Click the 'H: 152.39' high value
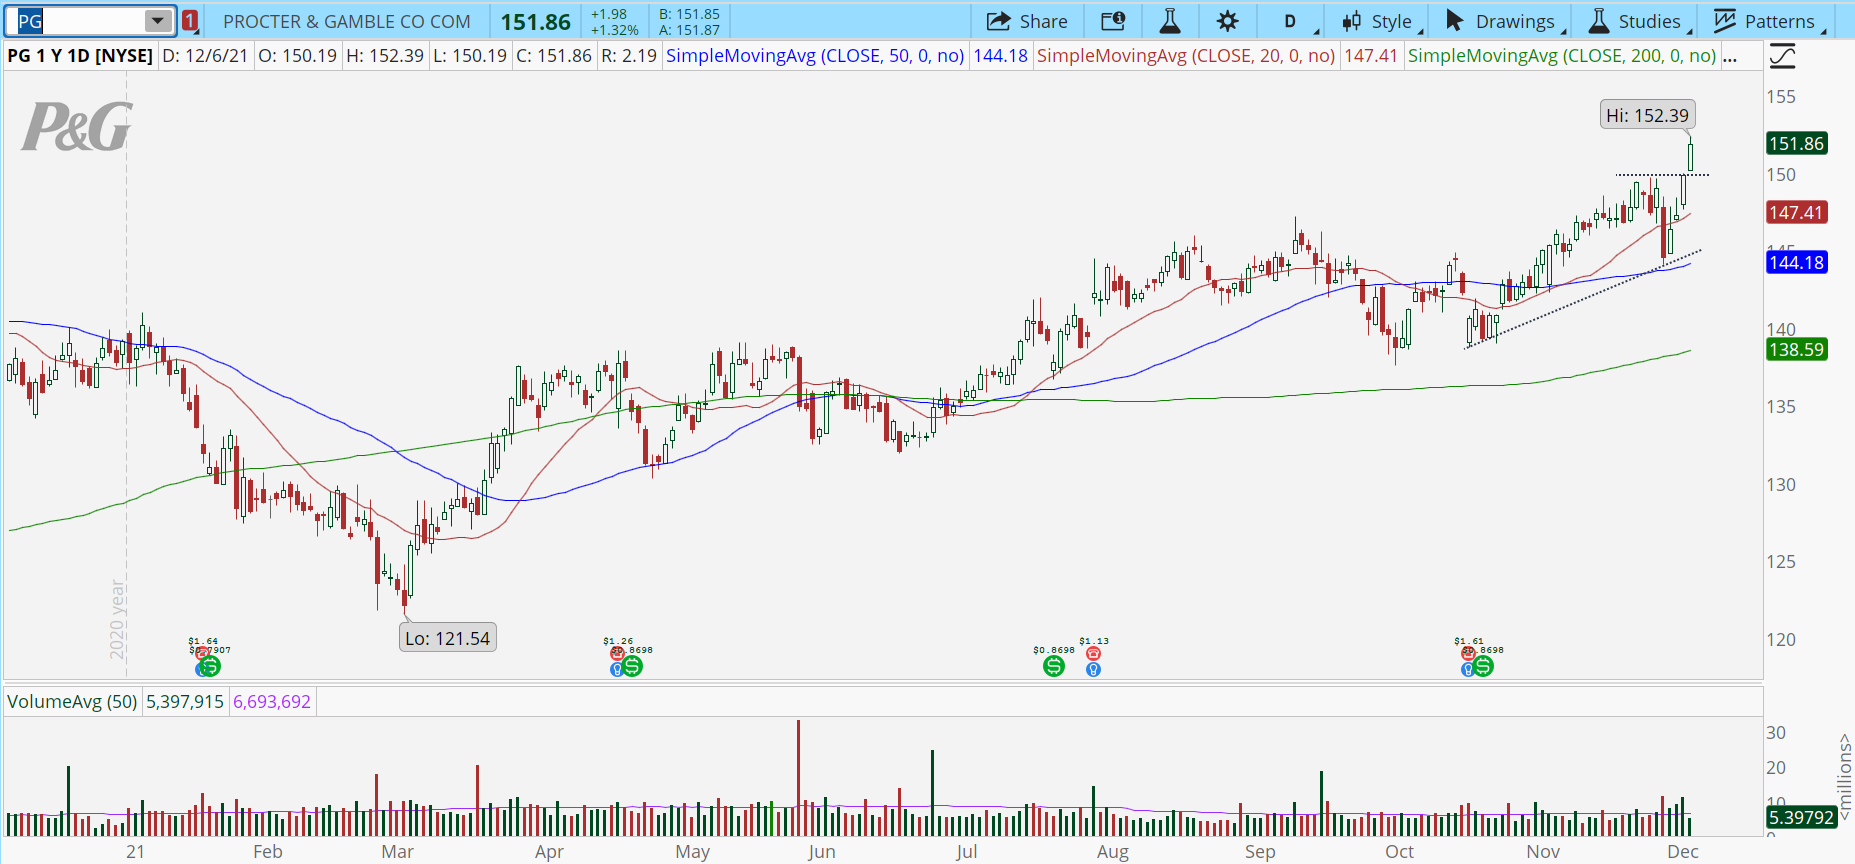Viewport: 1855px width, 864px height. (x=385, y=56)
